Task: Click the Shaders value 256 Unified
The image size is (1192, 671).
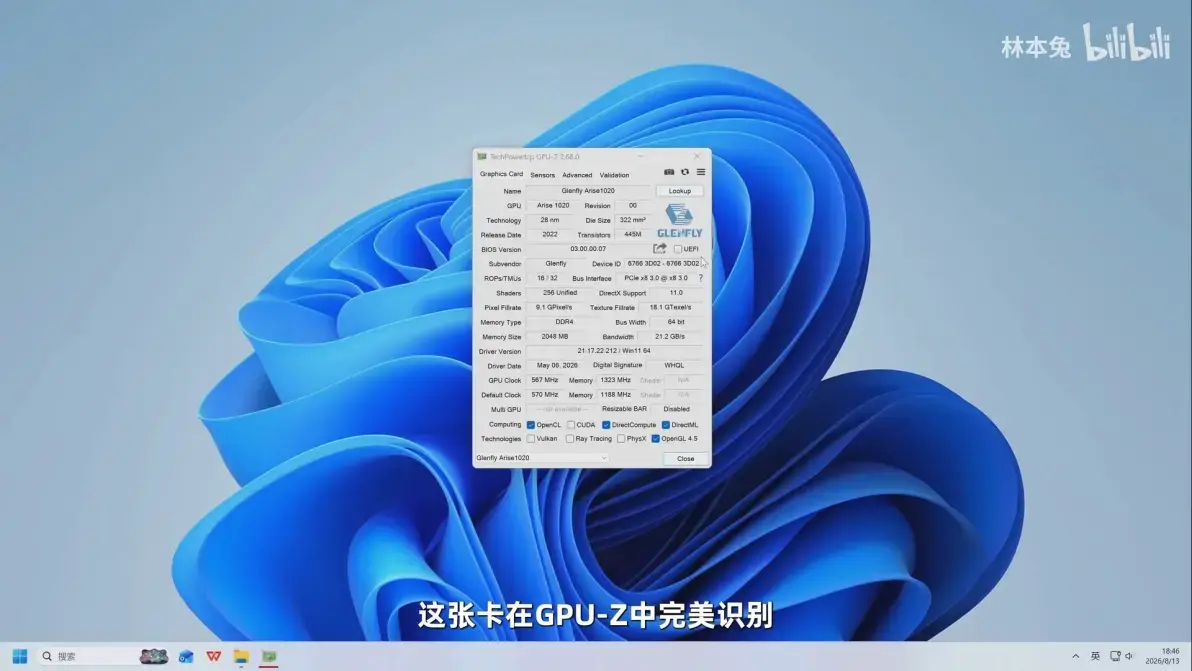Action: 560,293
